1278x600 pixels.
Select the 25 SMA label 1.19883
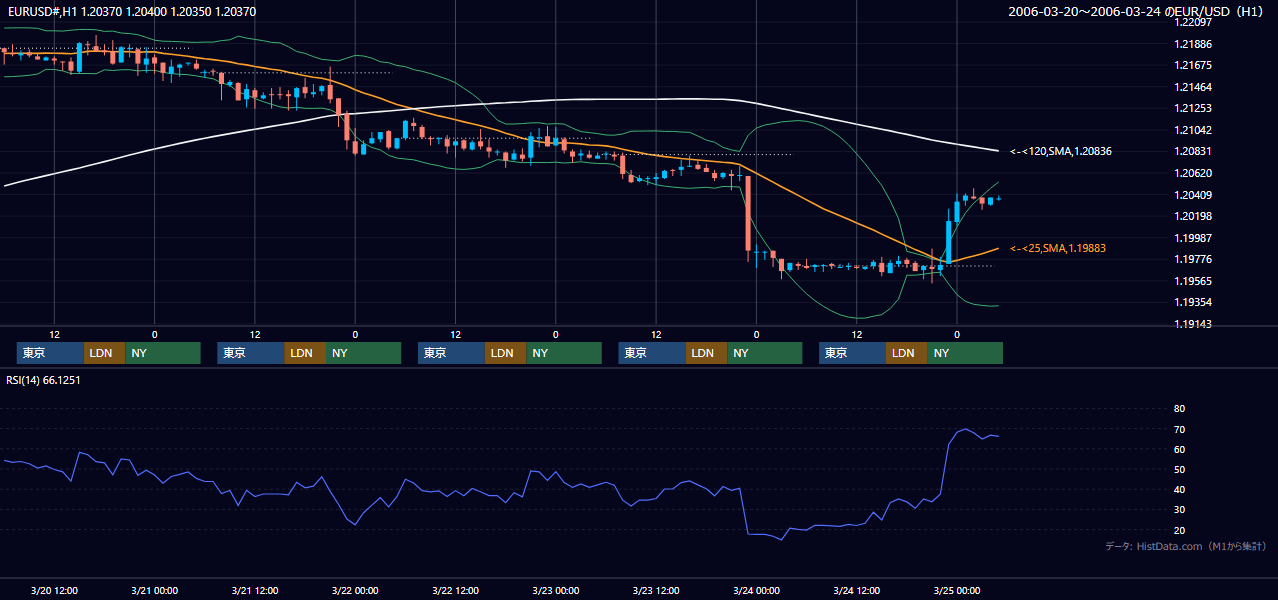click(x=1058, y=248)
